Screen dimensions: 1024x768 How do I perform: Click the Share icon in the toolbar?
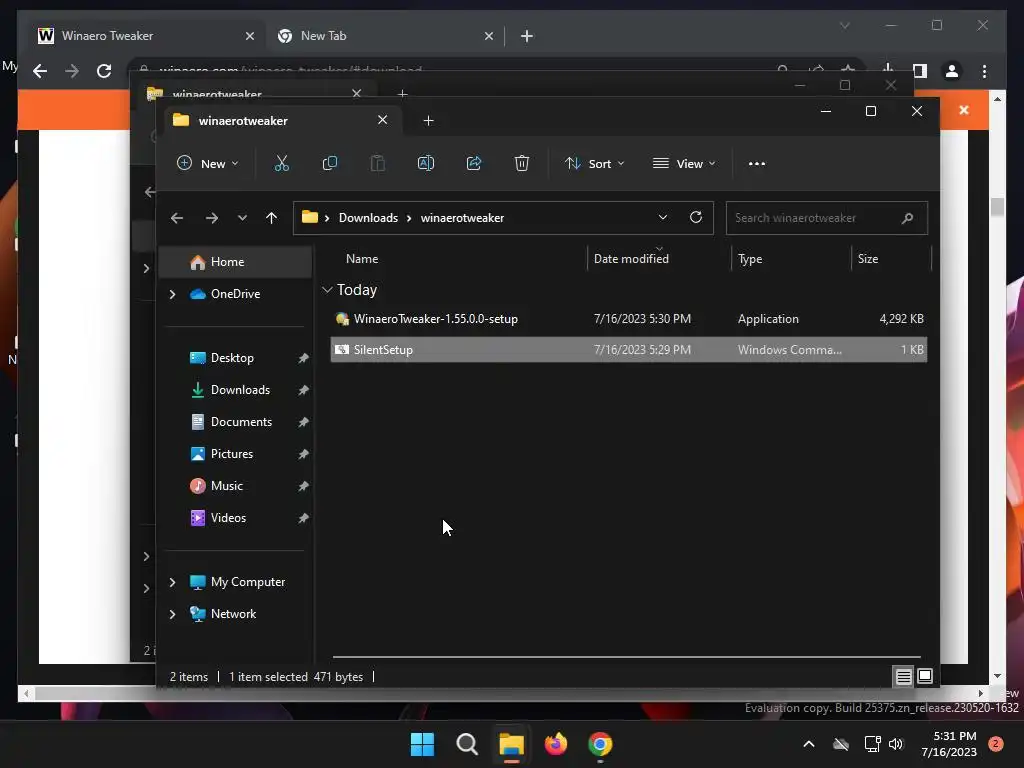pos(474,163)
